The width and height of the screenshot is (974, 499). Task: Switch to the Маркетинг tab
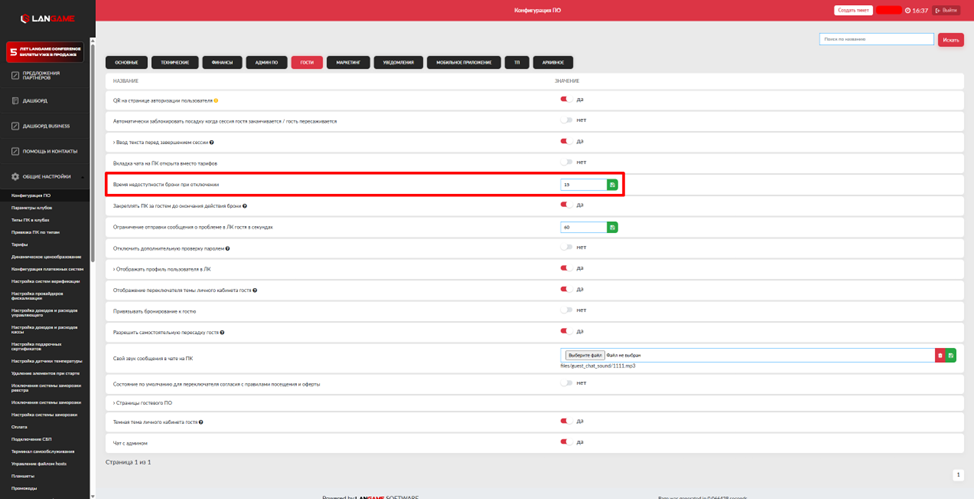click(x=348, y=62)
